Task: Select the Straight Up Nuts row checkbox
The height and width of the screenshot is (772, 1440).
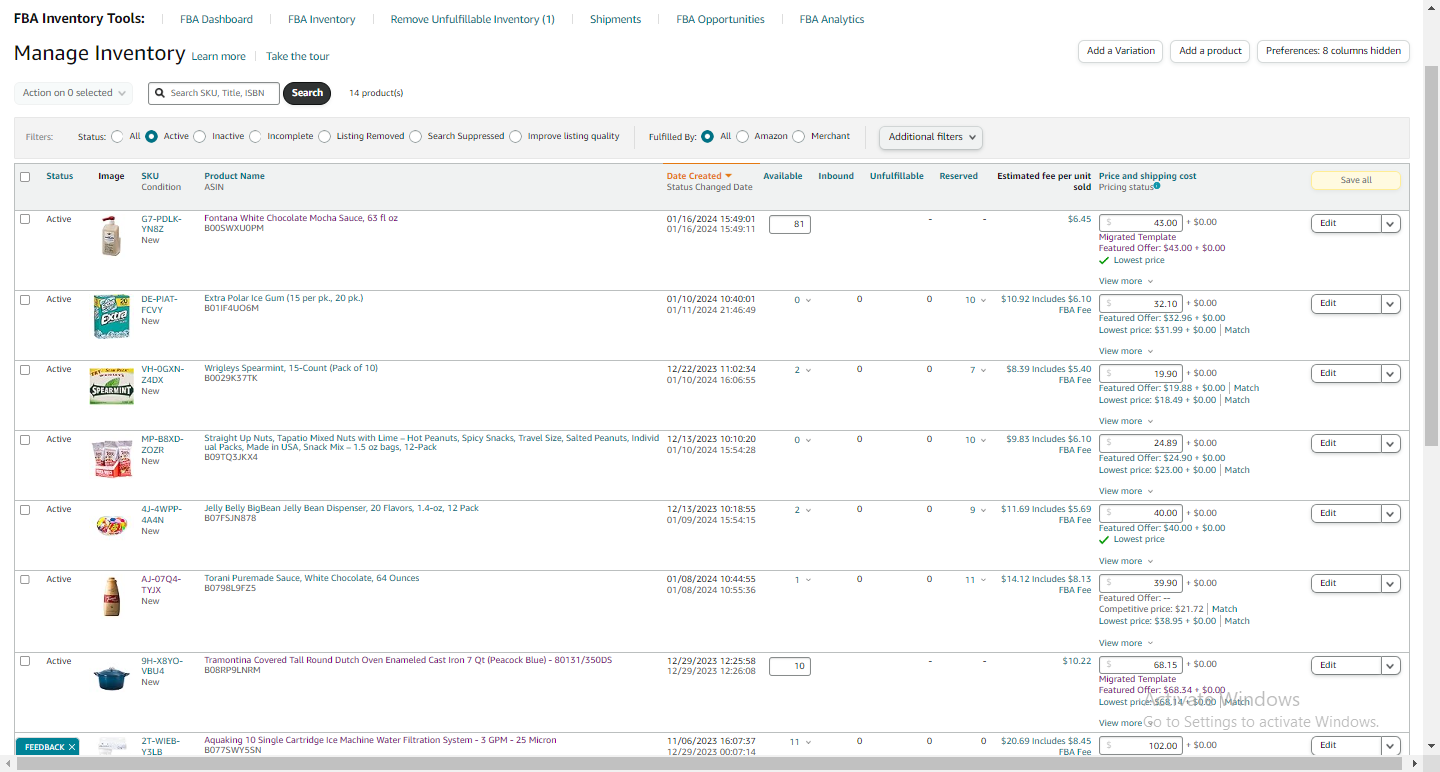Action: [25, 439]
